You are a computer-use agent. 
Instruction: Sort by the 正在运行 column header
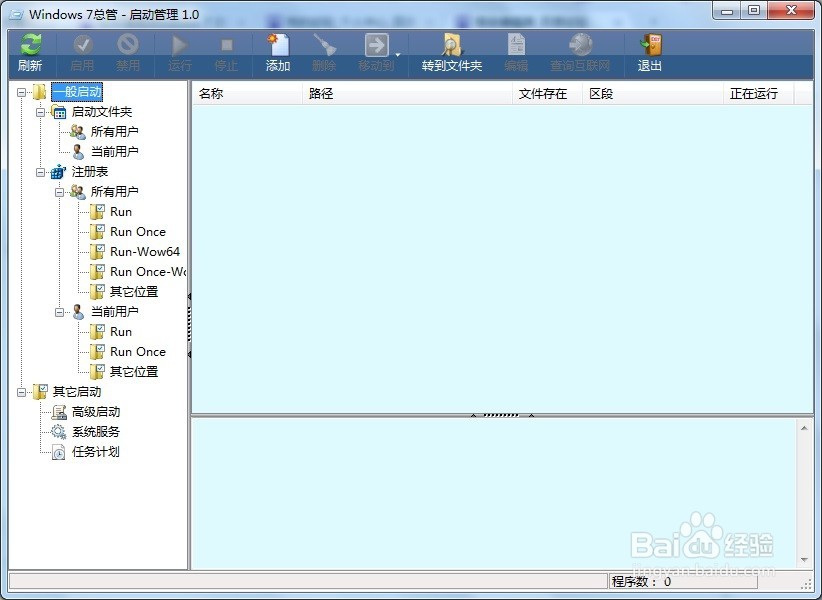pos(759,93)
